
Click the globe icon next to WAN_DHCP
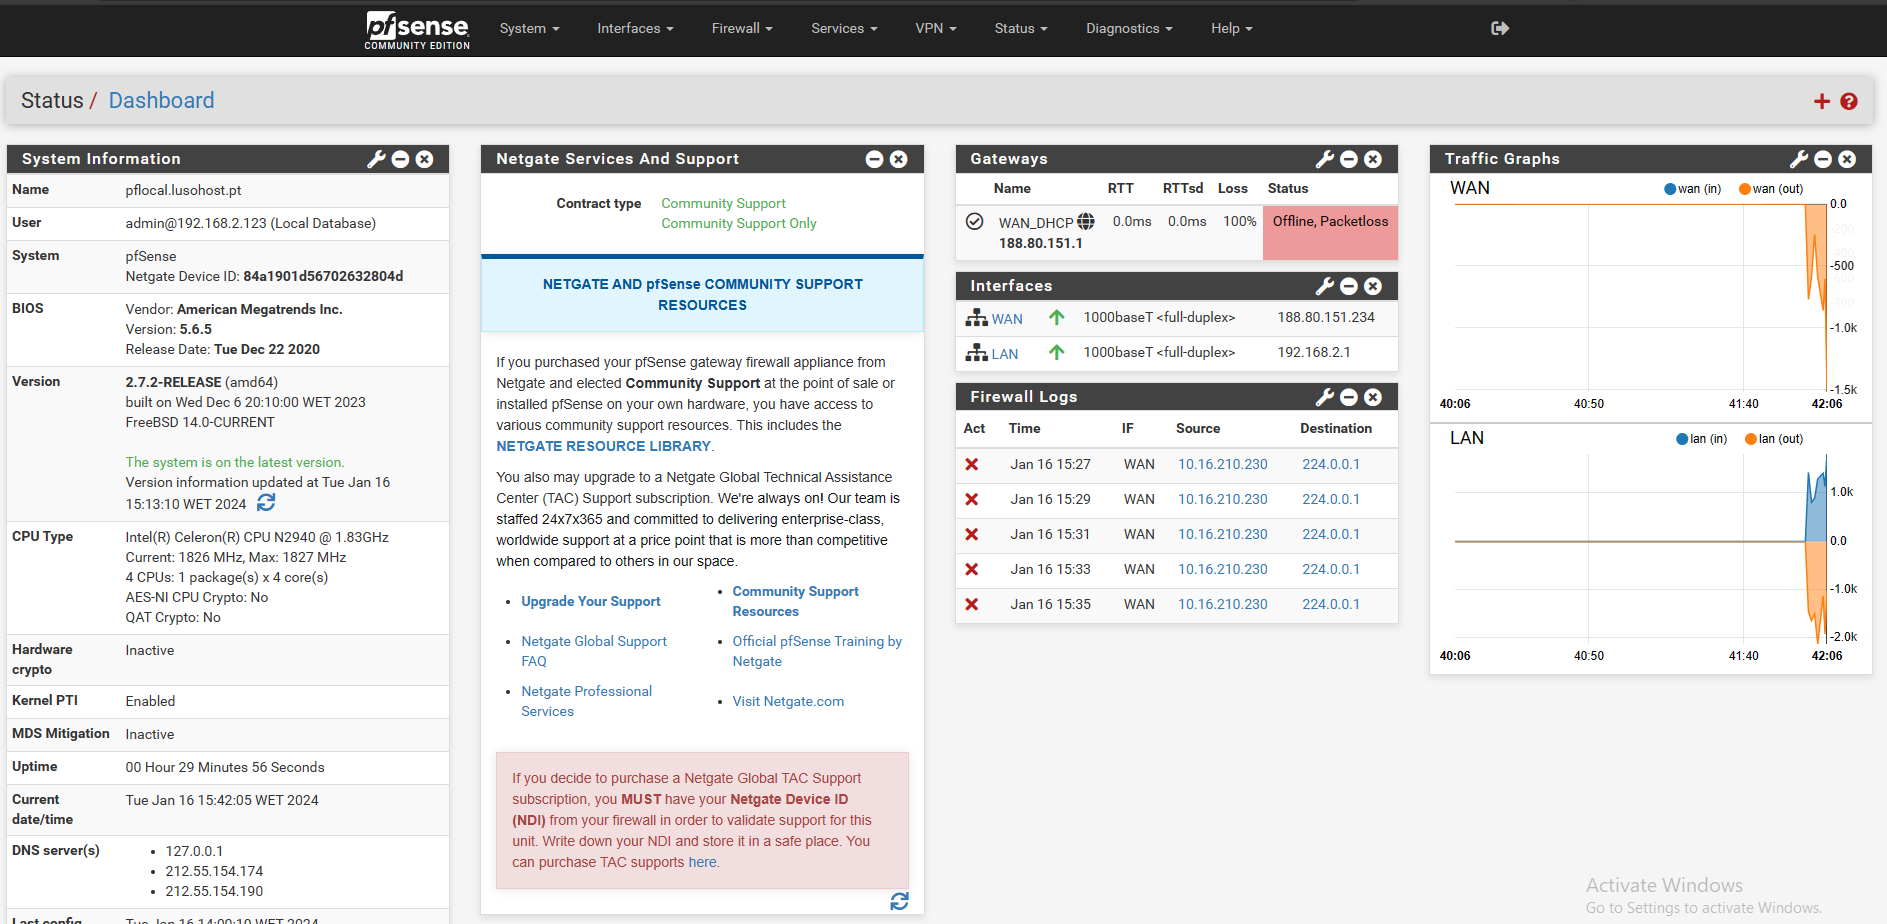click(x=1086, y=222)
